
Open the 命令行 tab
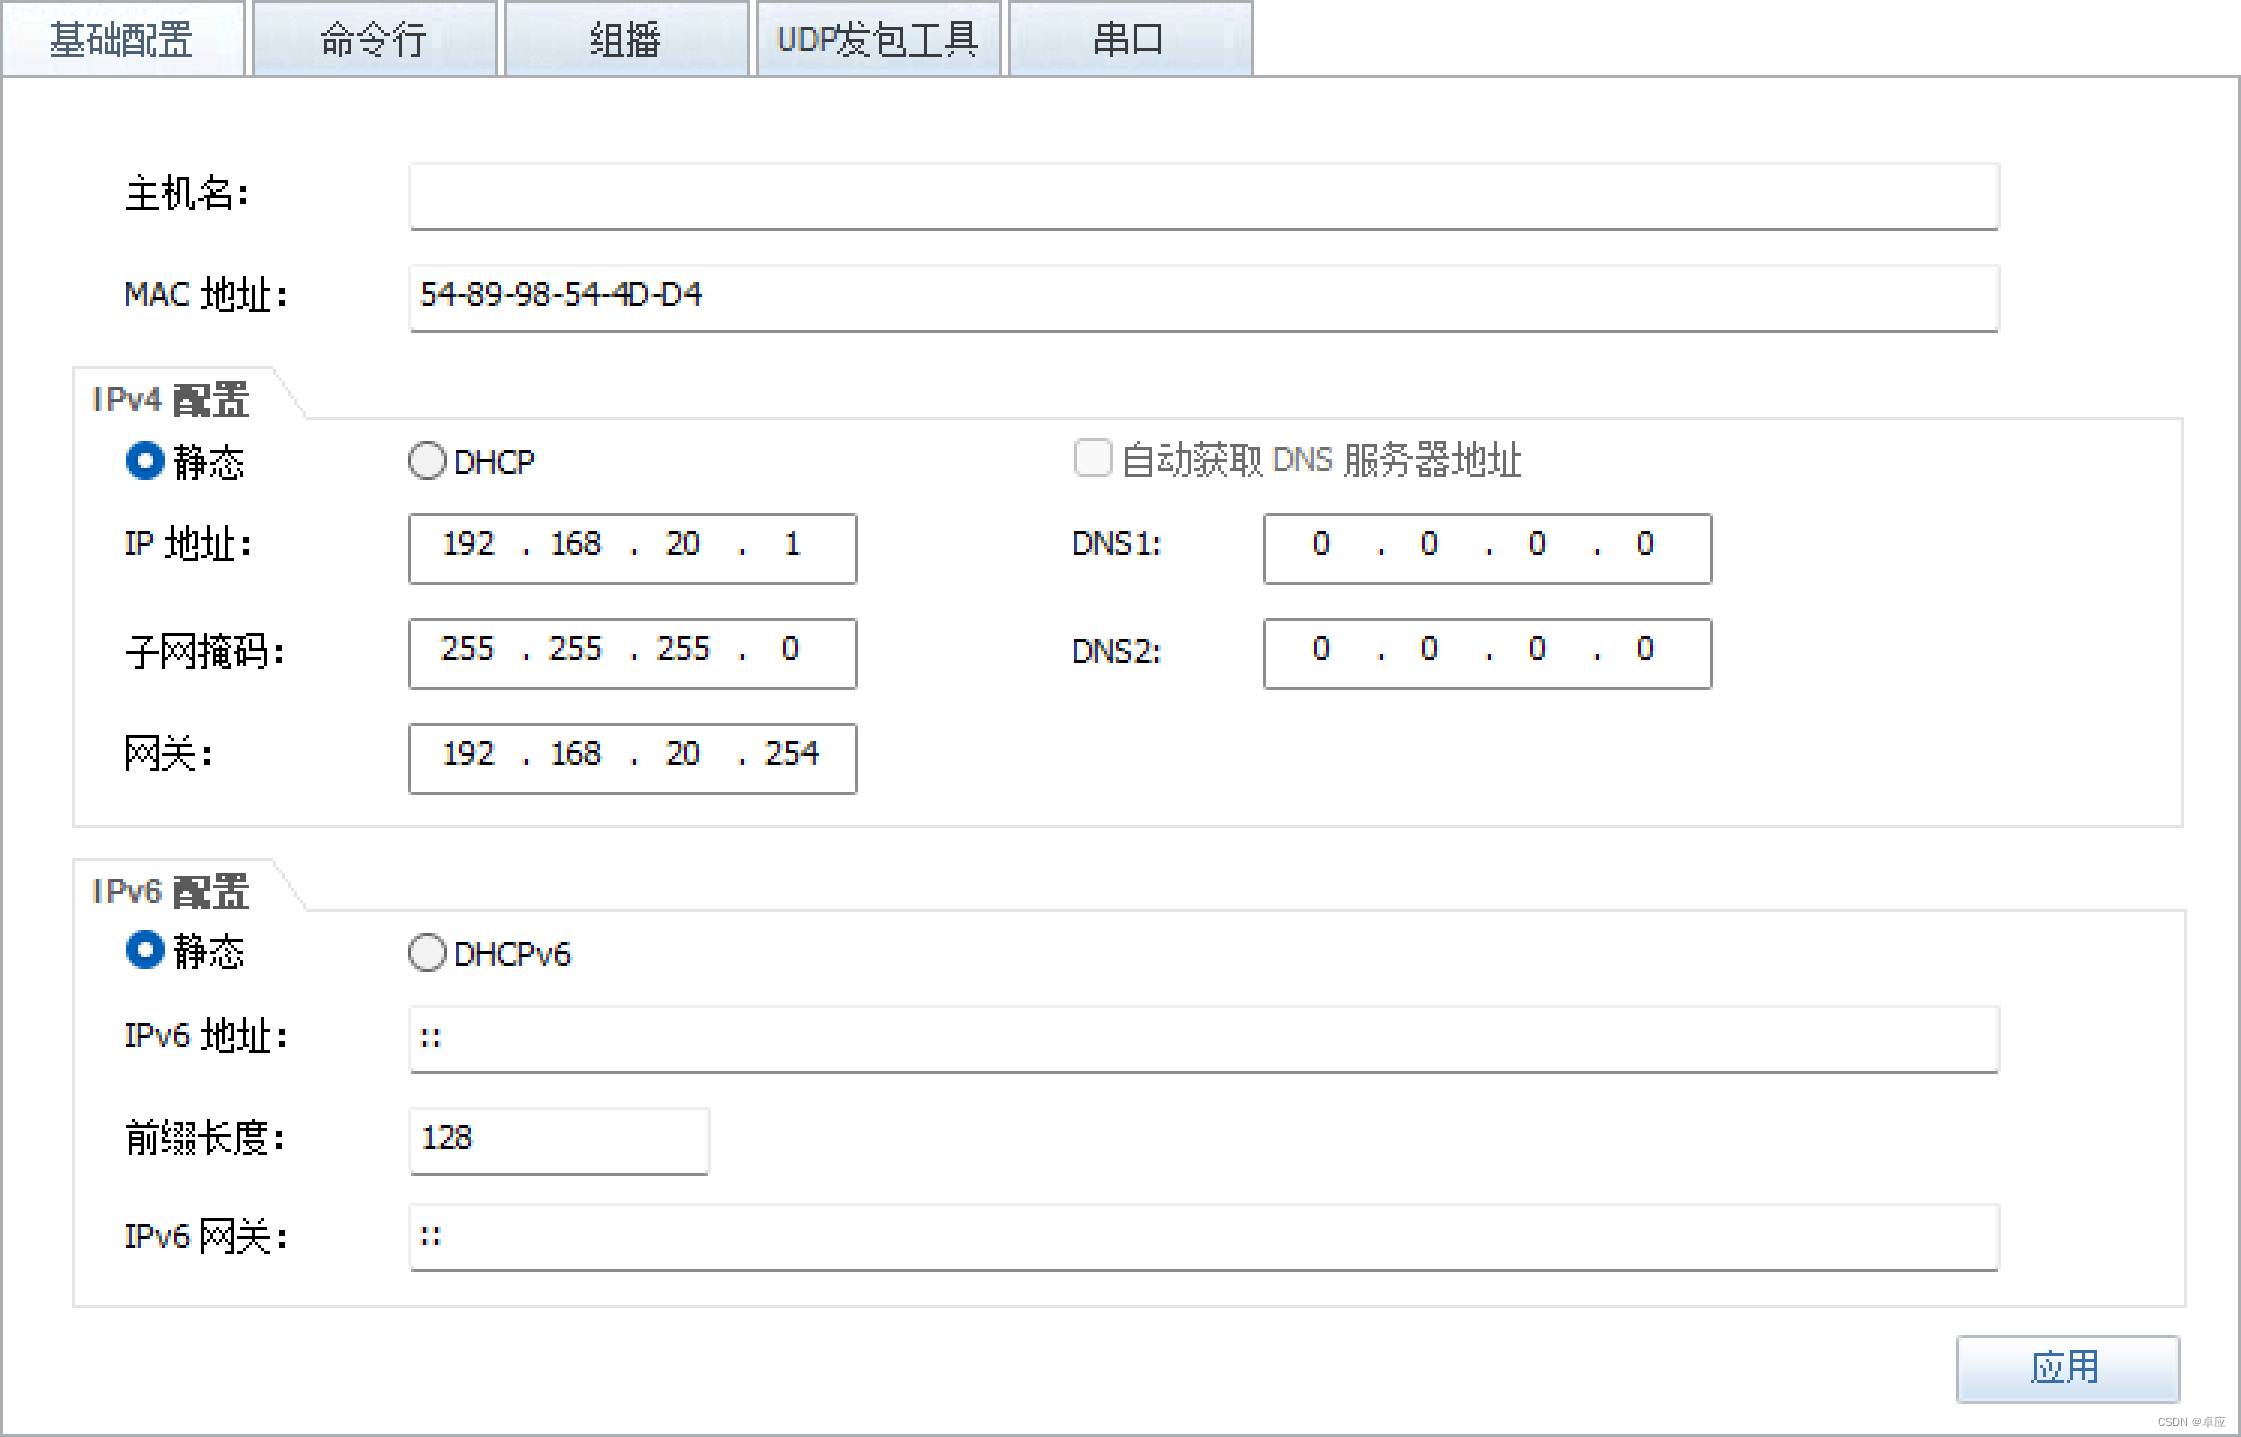click(x=374, y=39)
